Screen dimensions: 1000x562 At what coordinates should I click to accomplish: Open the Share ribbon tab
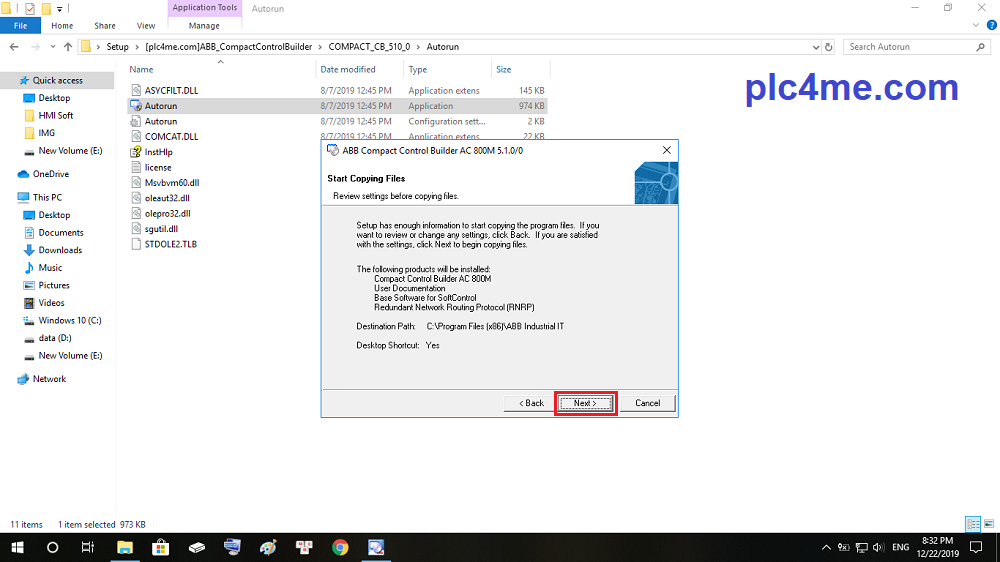[x=104, y=26]
